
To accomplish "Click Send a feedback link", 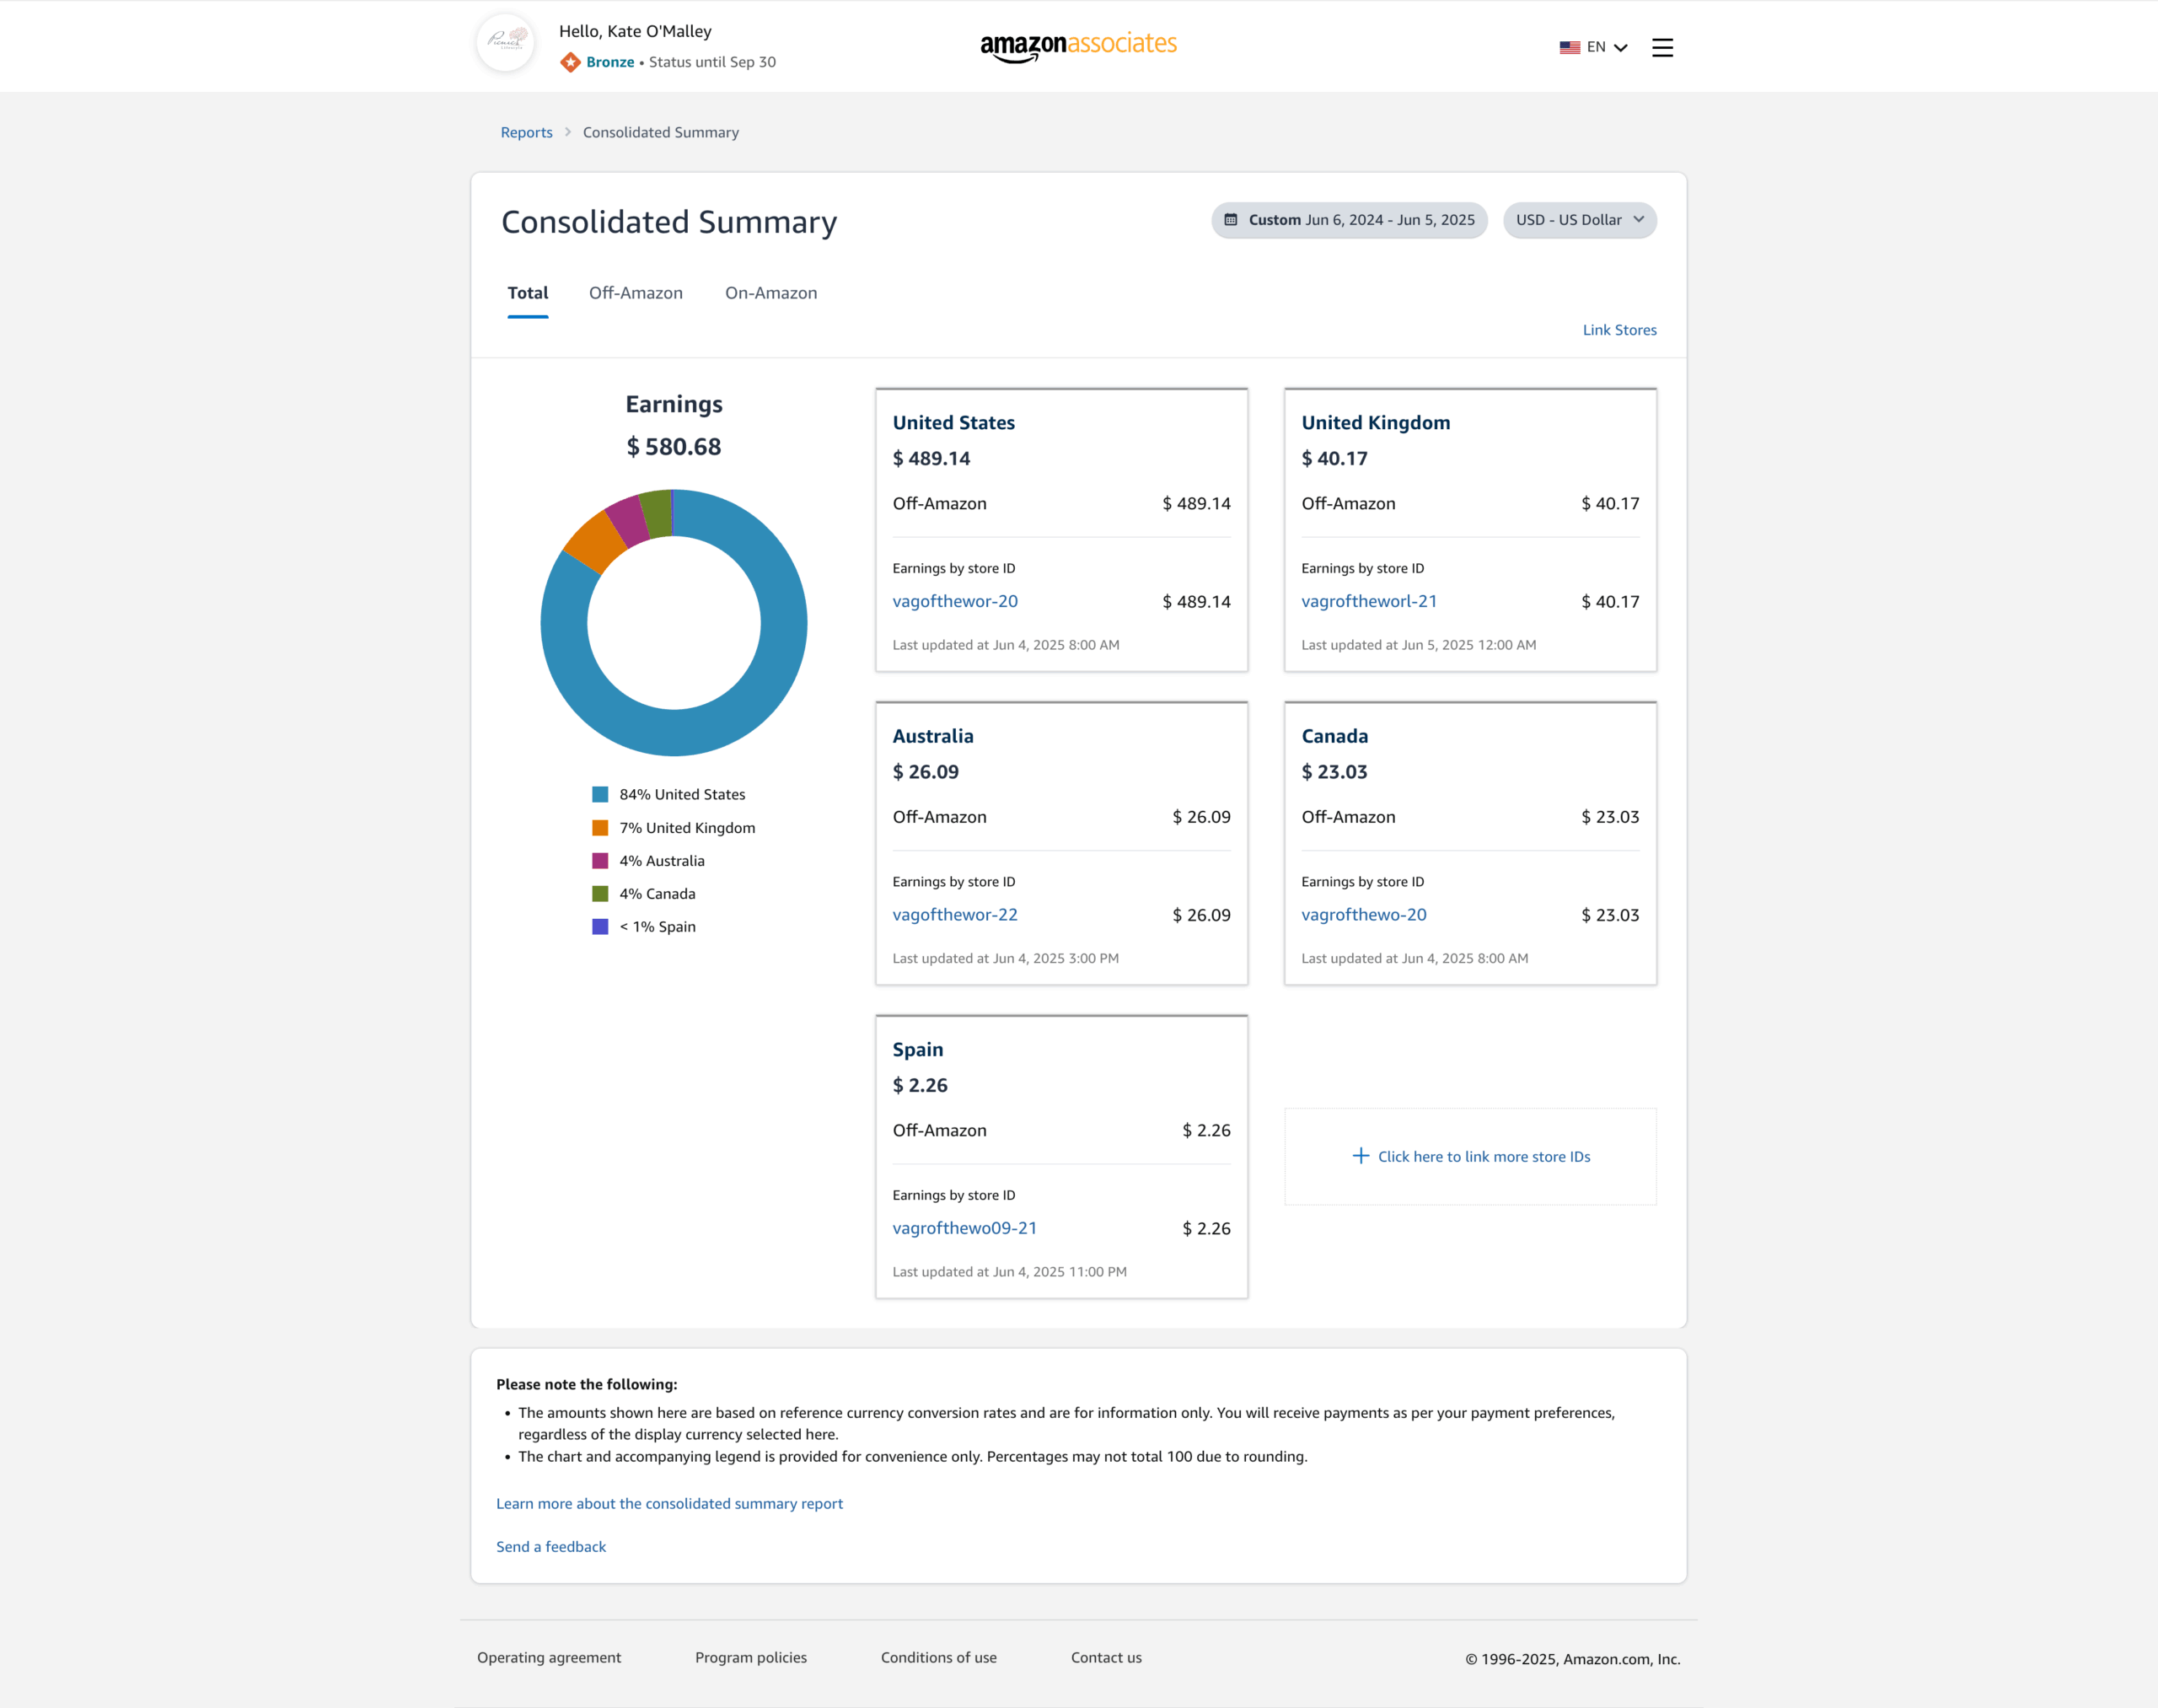I will pyautogui.click(x=551, y=1546).
